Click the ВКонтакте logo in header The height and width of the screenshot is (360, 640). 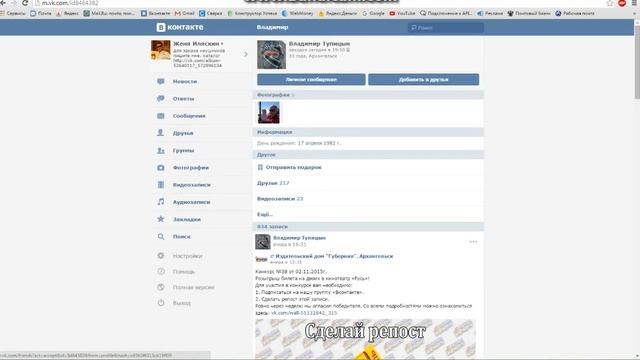[x=180, y=27]
